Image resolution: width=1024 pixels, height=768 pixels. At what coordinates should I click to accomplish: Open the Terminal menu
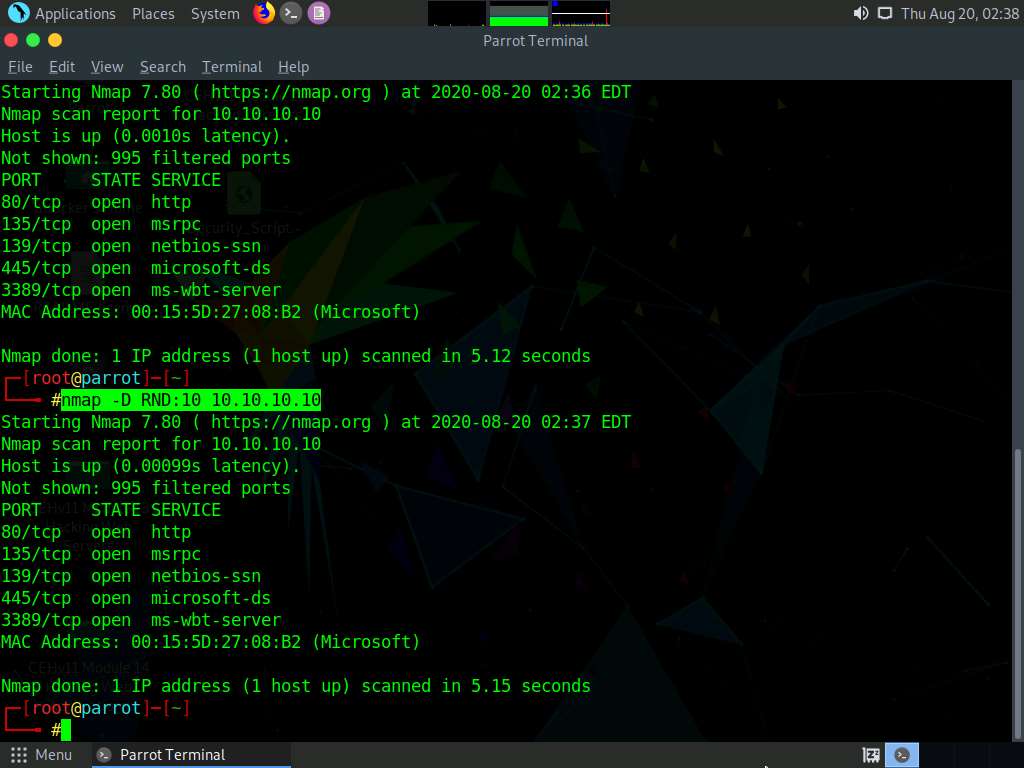(232, 67)
